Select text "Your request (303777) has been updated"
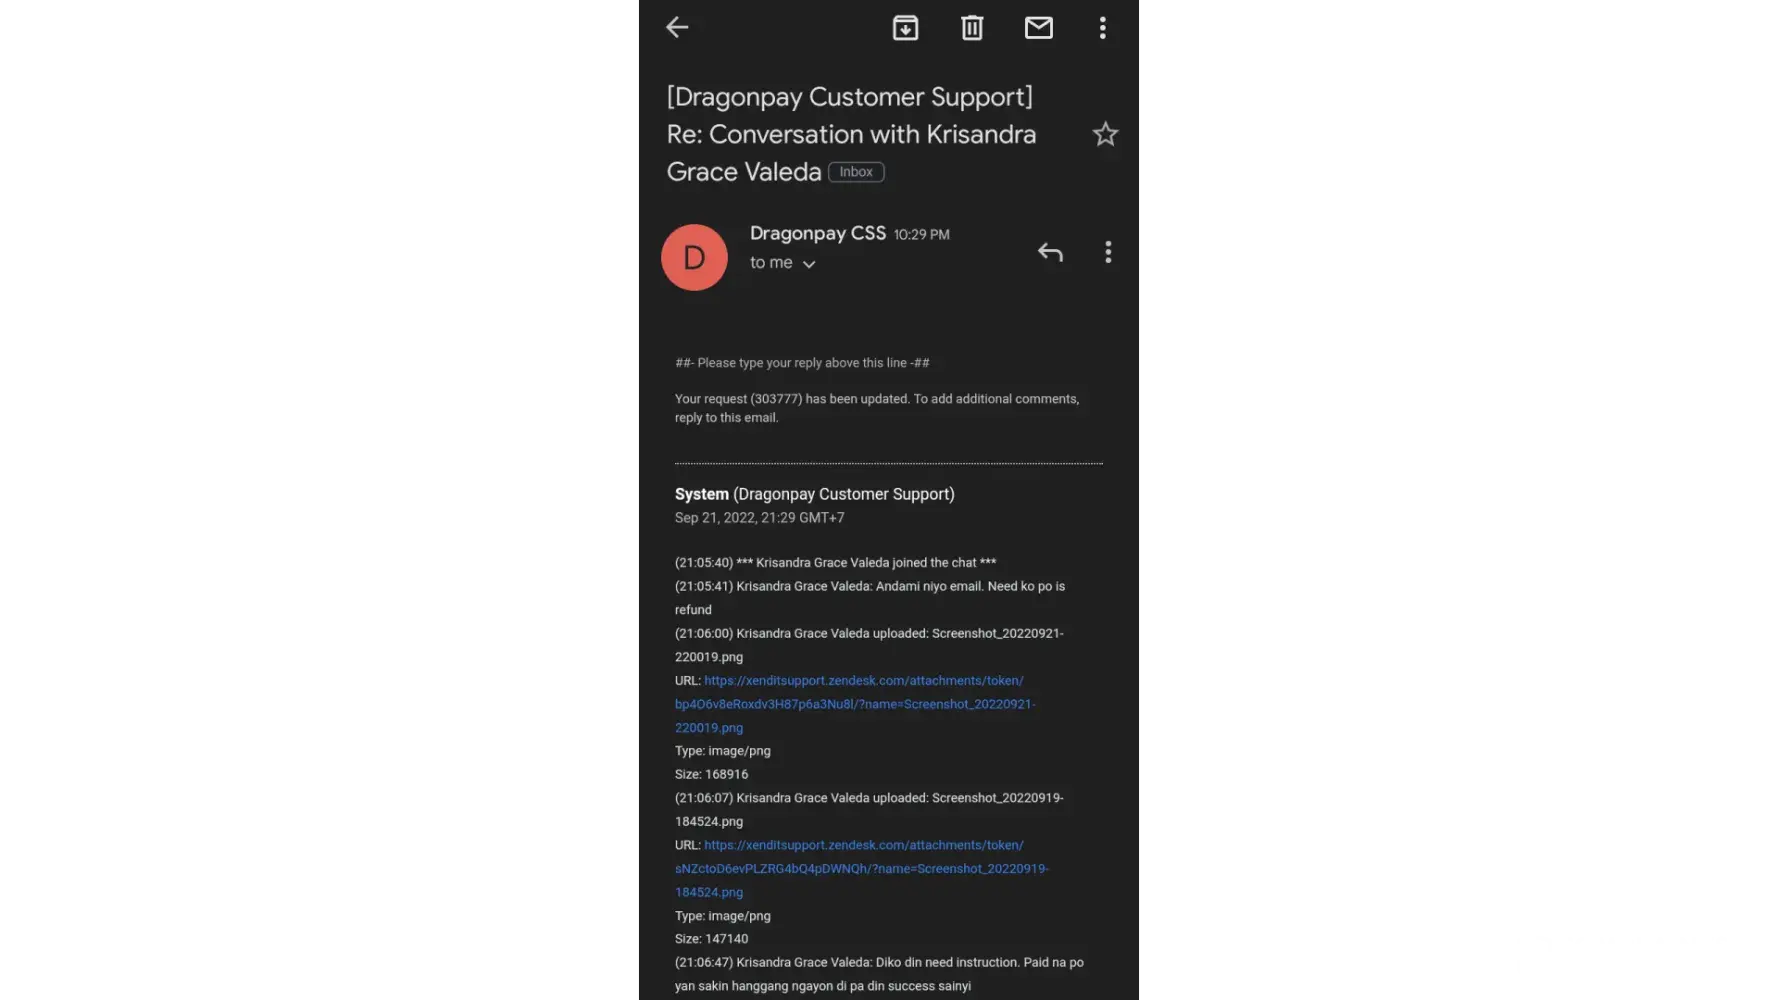 click(x=792, y=398)
